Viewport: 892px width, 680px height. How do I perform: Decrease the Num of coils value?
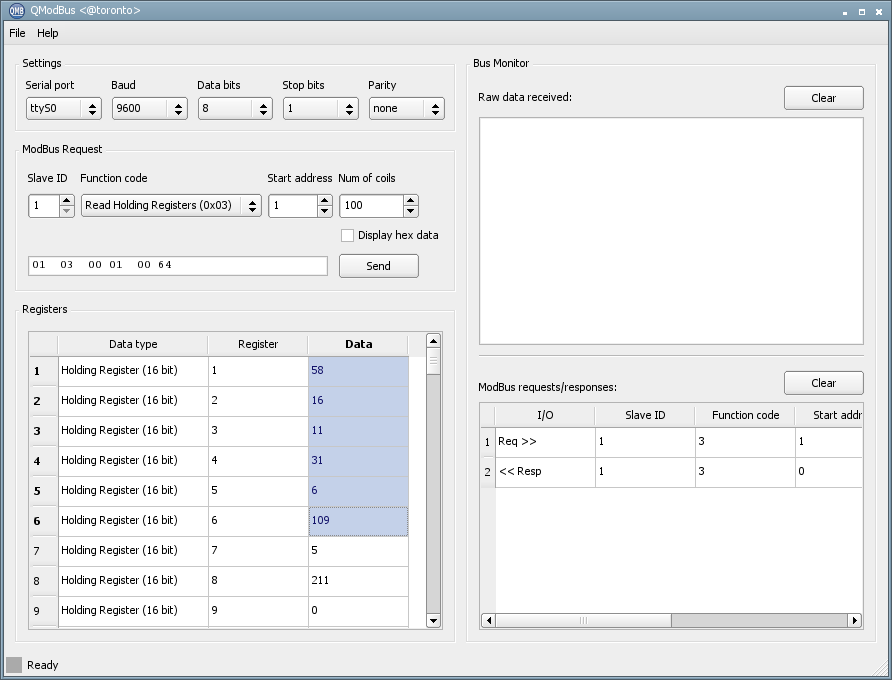[x=411, y=211]
